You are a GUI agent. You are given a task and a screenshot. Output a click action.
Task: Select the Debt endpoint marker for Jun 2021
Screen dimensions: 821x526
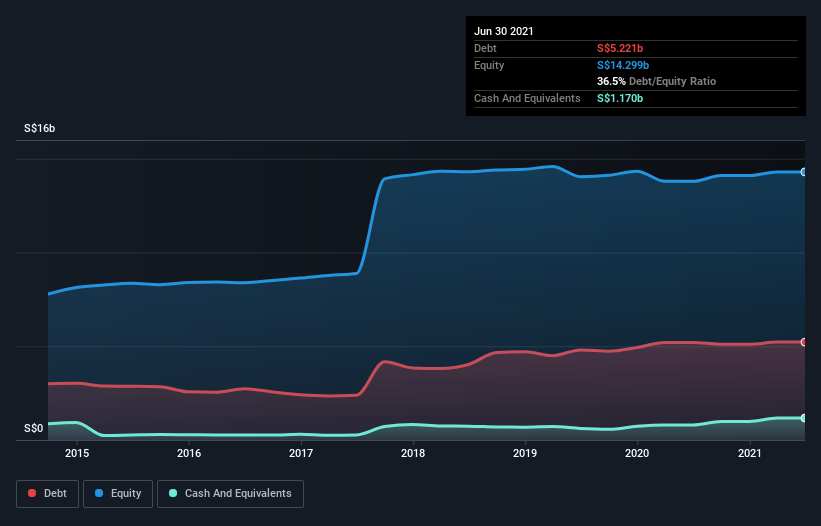pyautogui.click(x=804, y=342)
